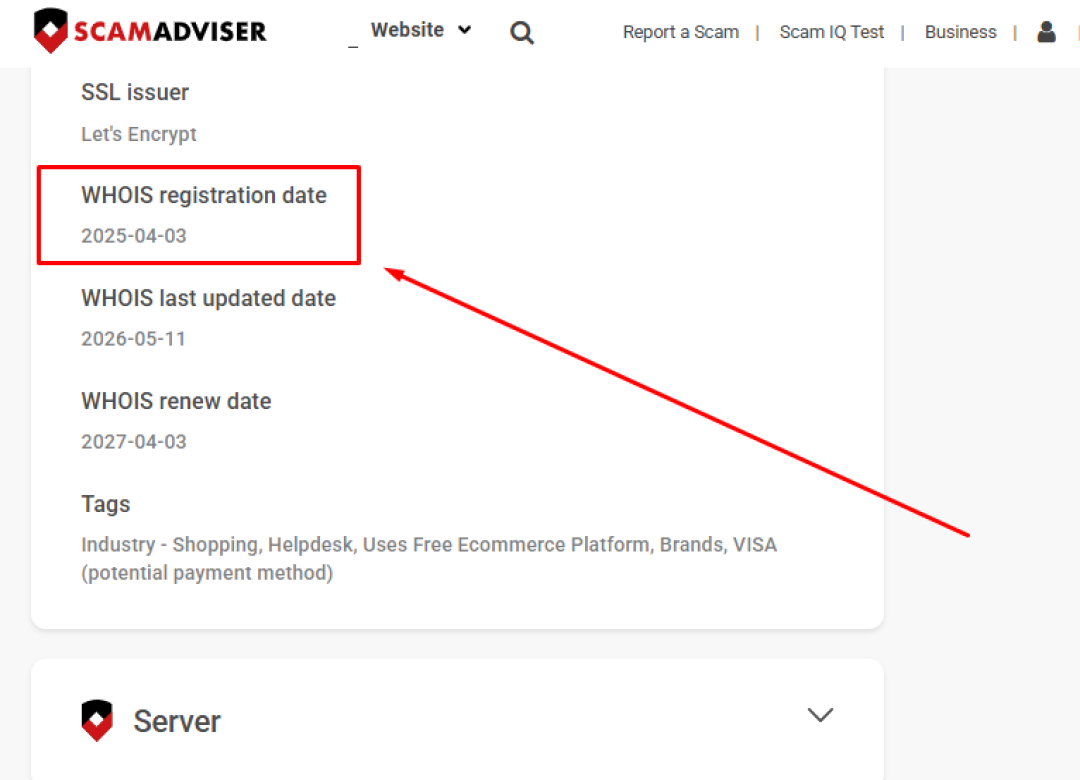
Task: Click the Industry - Shopping tags text
Action: pos(429,558)
